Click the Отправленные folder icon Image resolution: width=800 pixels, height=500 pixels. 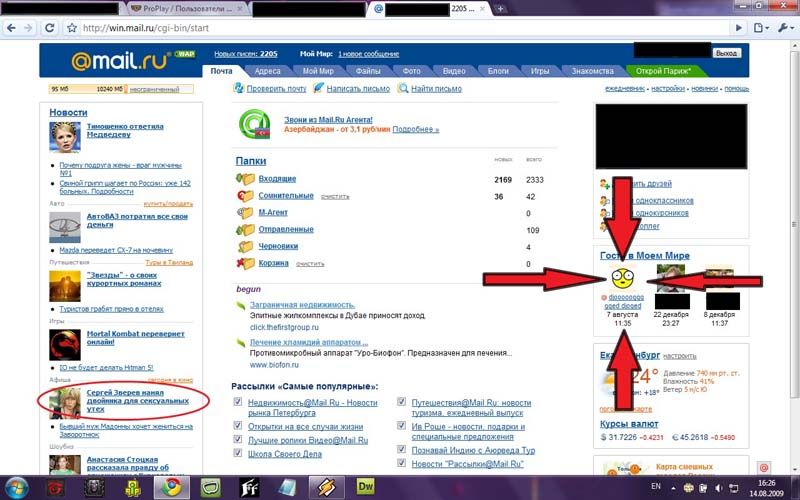click(245, 230)
